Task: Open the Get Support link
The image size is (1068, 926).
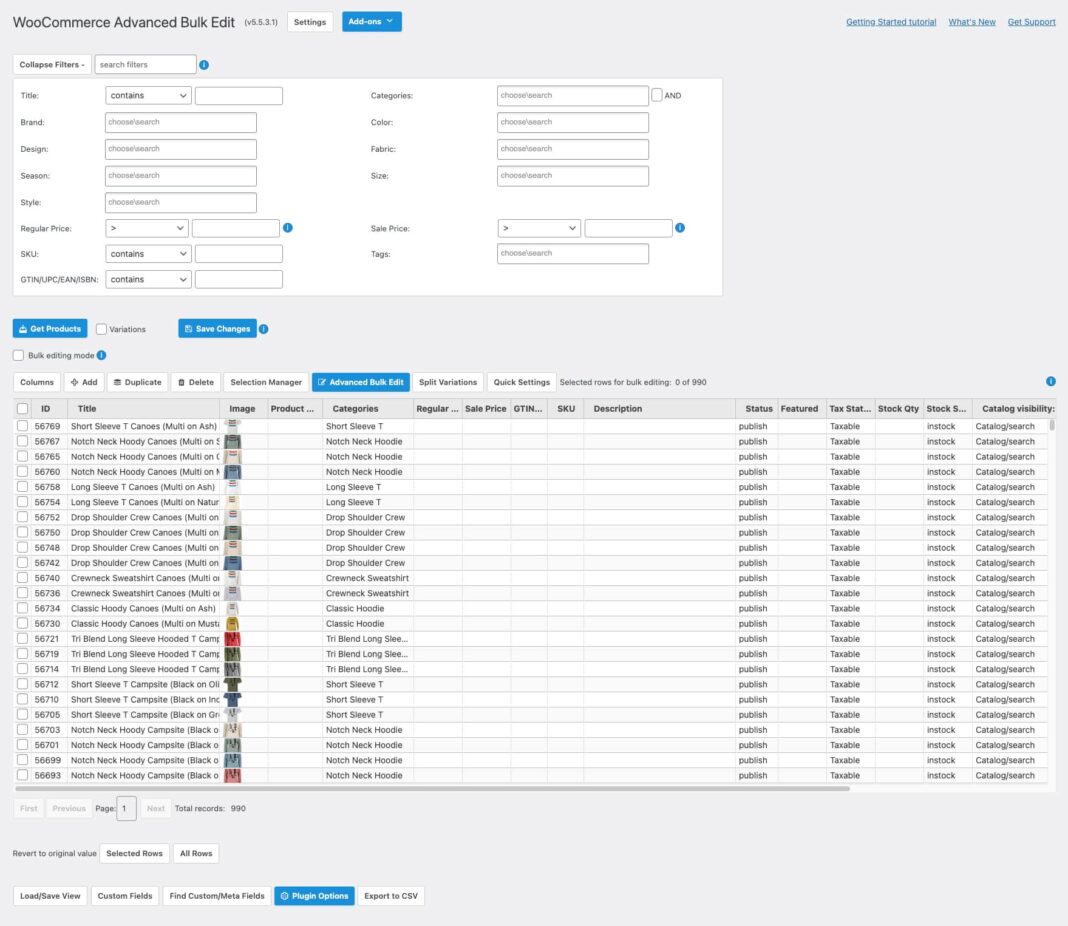Action: (1031, 22)
